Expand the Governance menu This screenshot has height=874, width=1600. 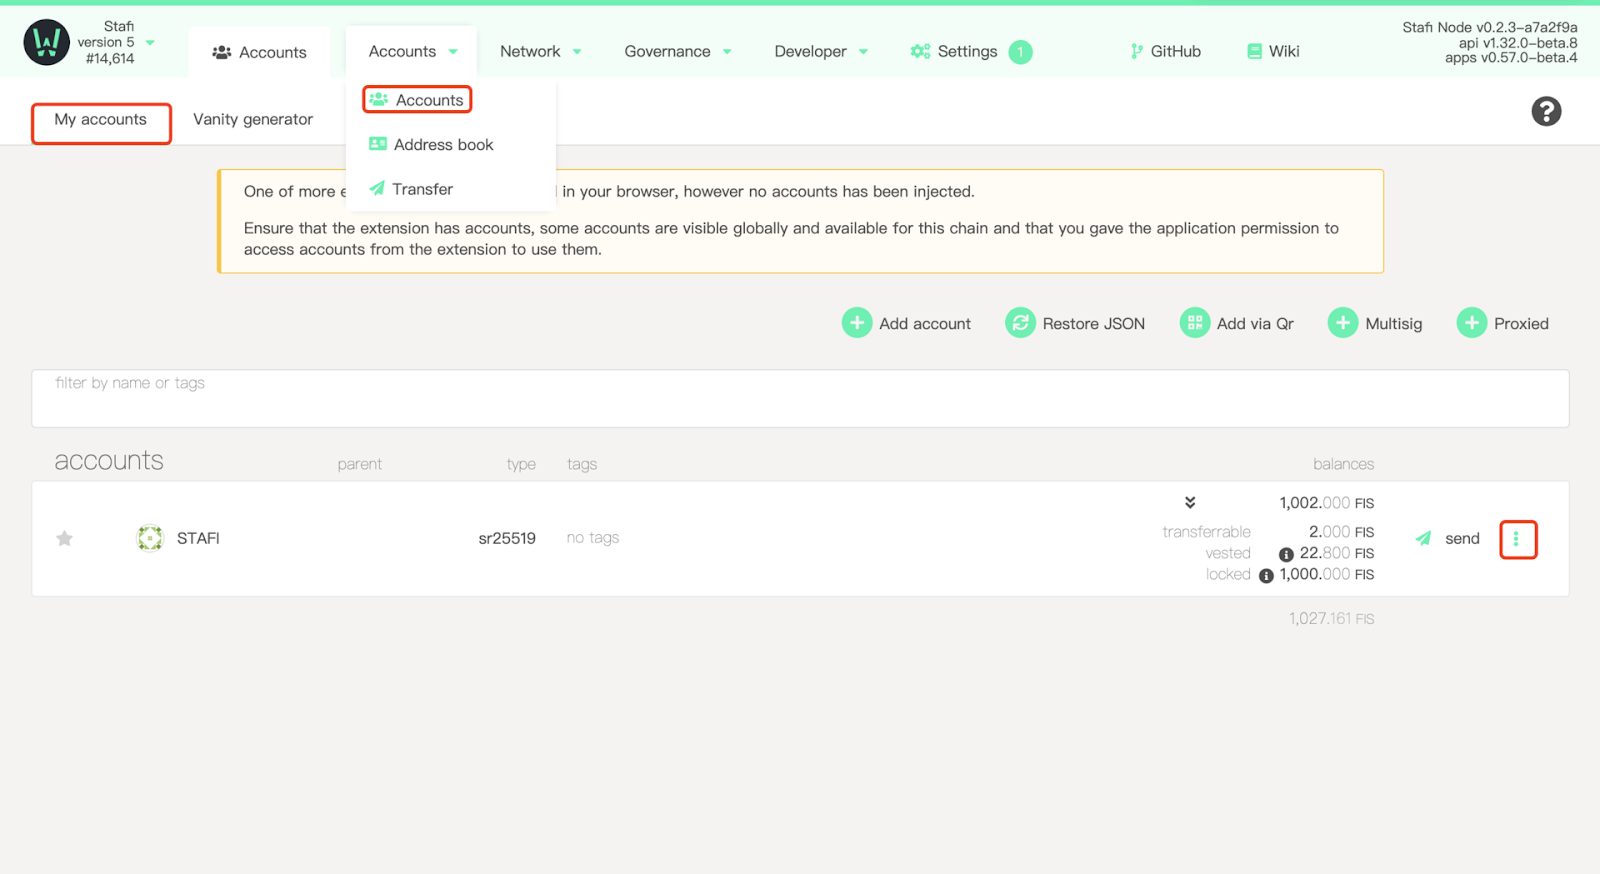(678, 51)
